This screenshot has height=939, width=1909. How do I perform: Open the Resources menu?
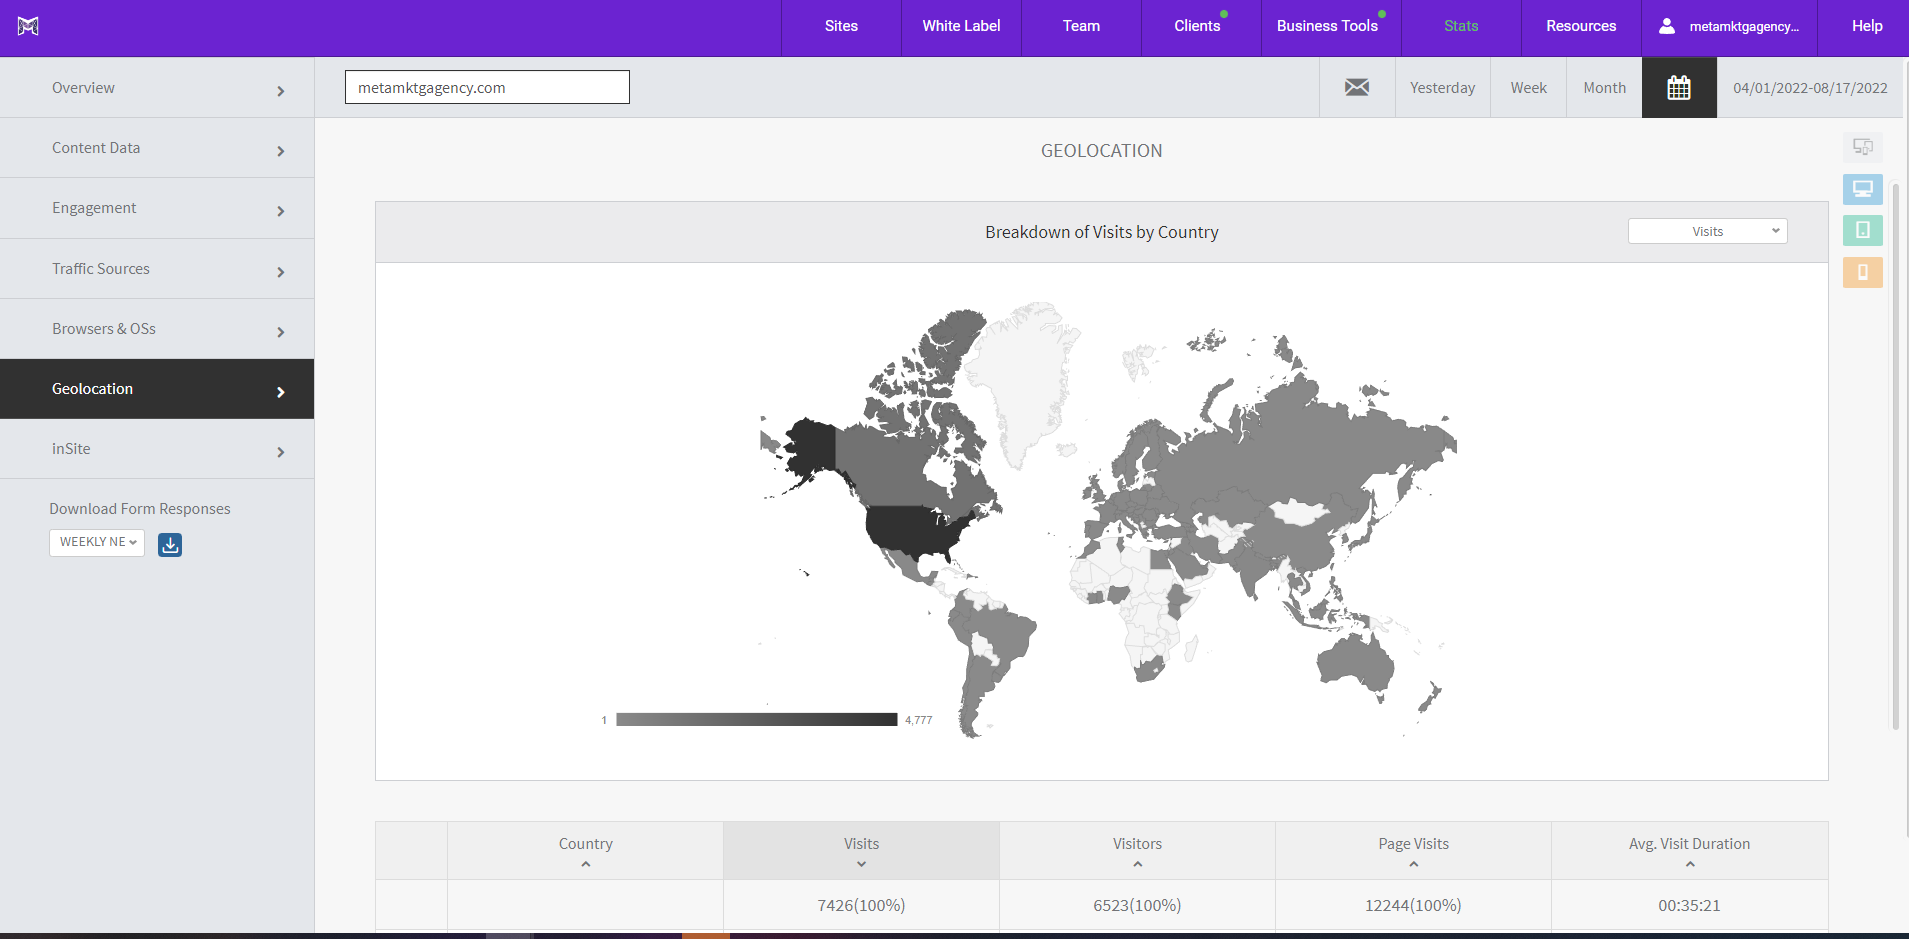click(x=1581, y=26)
